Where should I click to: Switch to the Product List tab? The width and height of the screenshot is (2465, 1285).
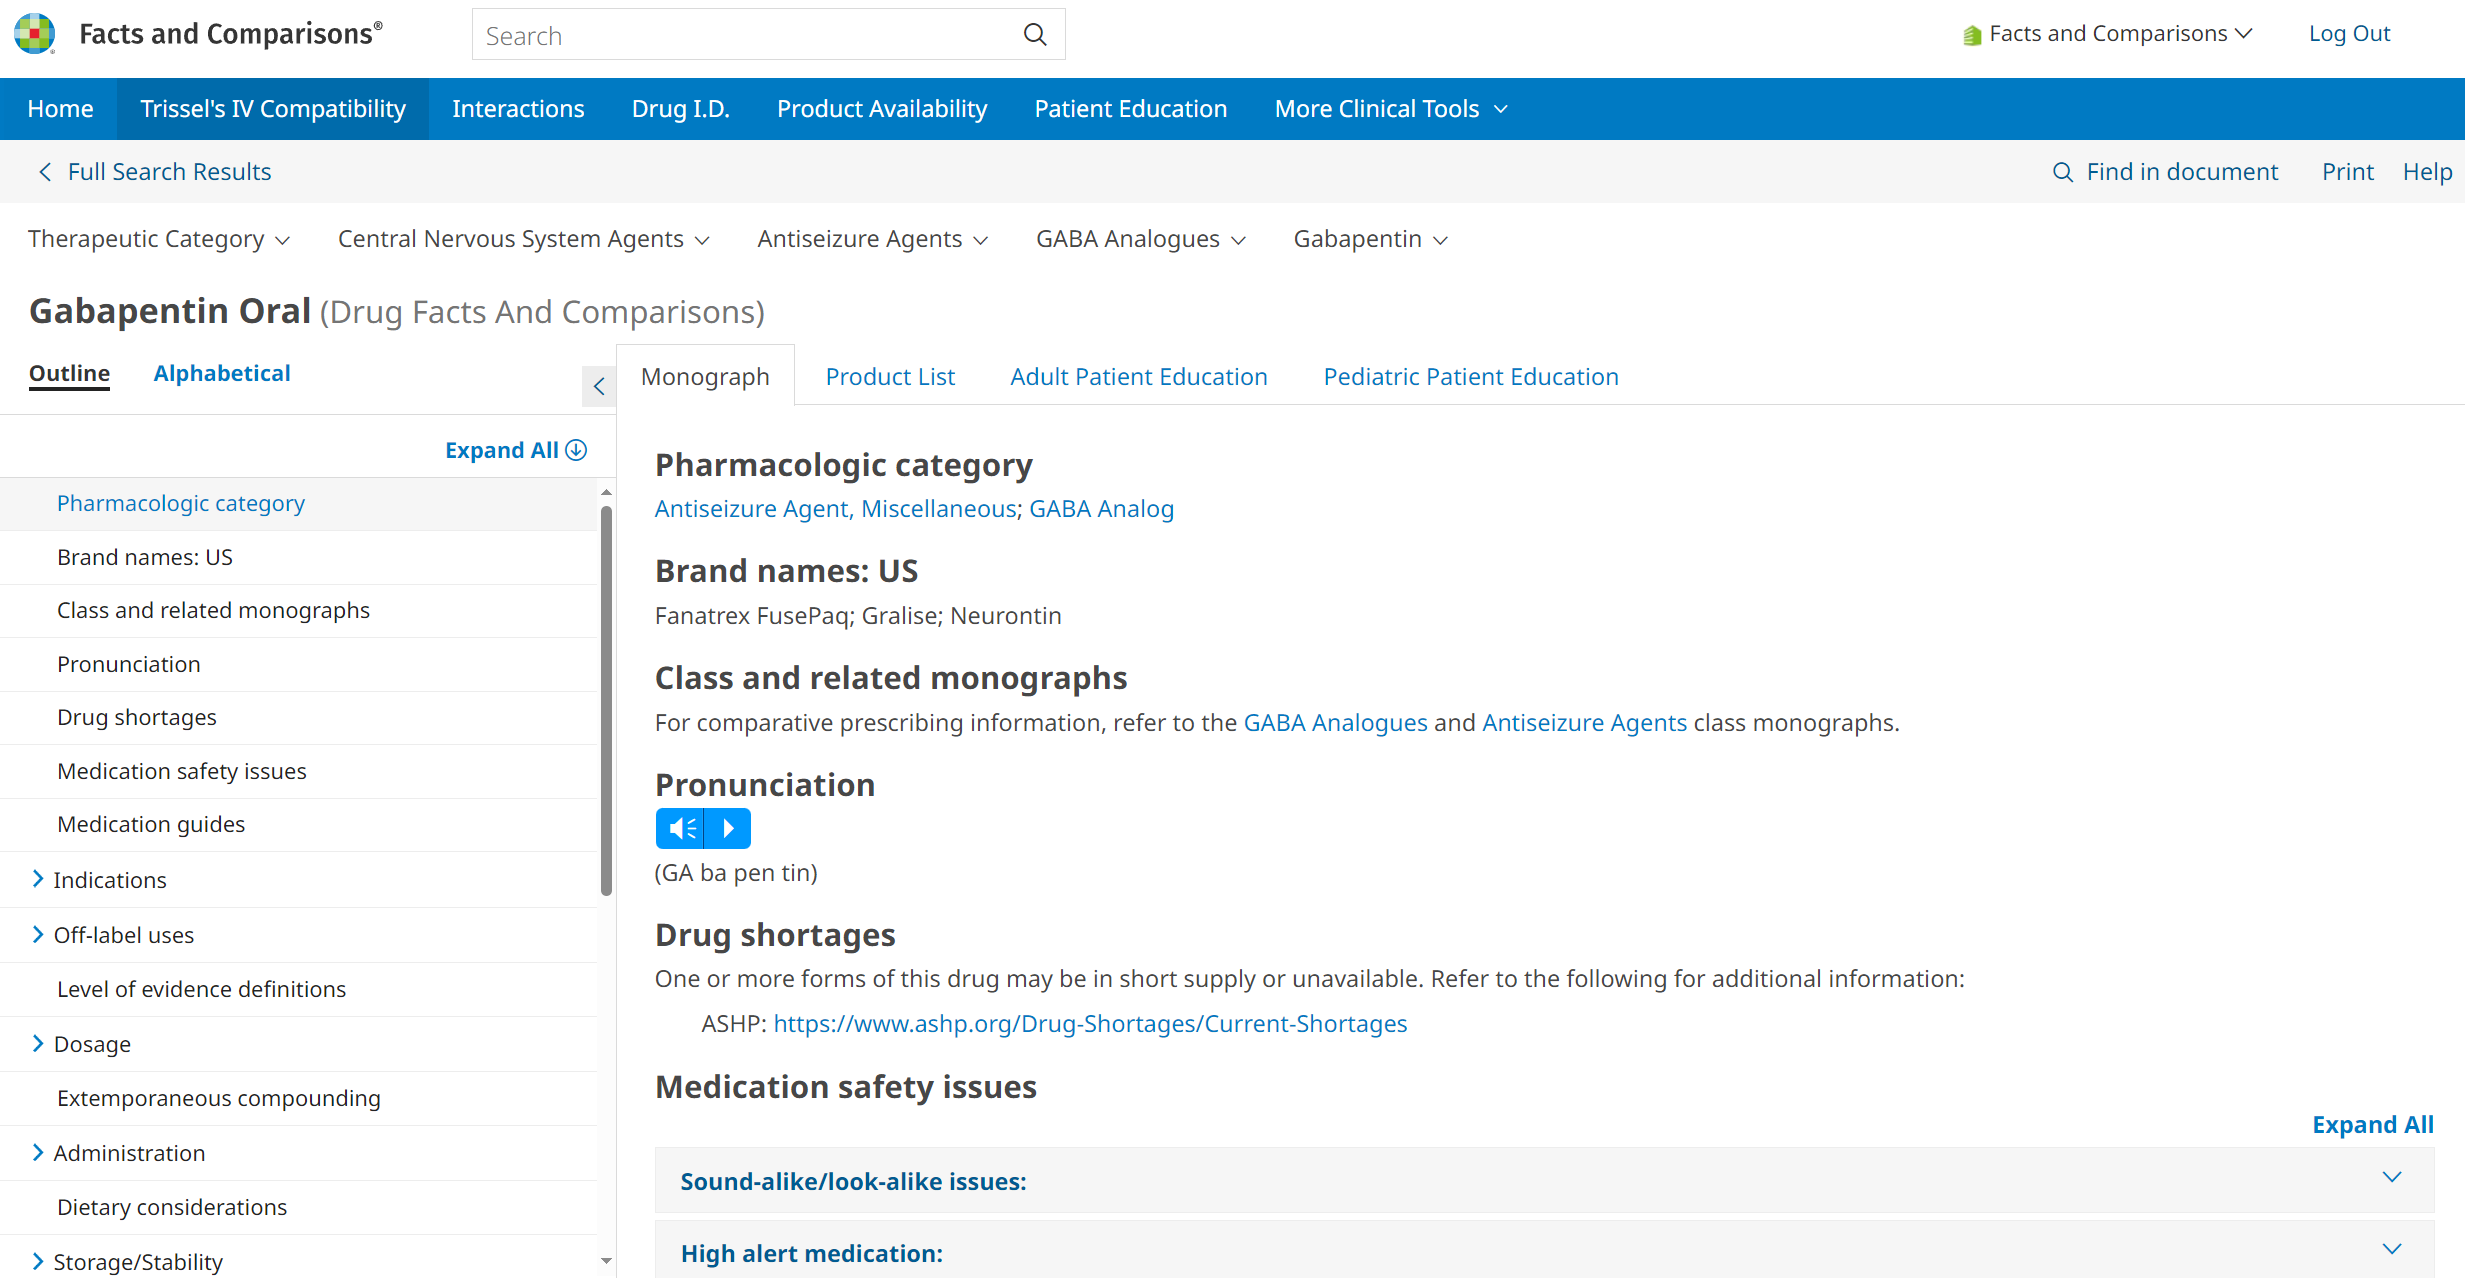pos(890,377)
